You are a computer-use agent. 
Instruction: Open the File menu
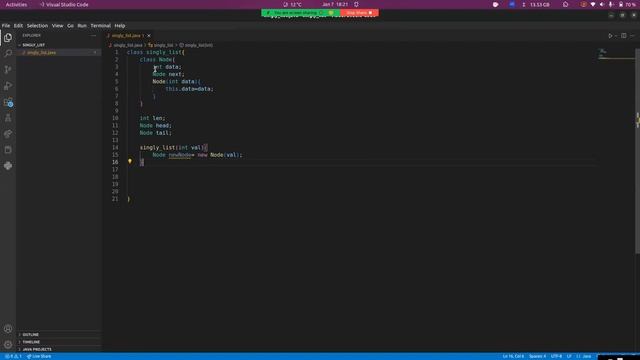pyautogui.click(x=6, y=25)
